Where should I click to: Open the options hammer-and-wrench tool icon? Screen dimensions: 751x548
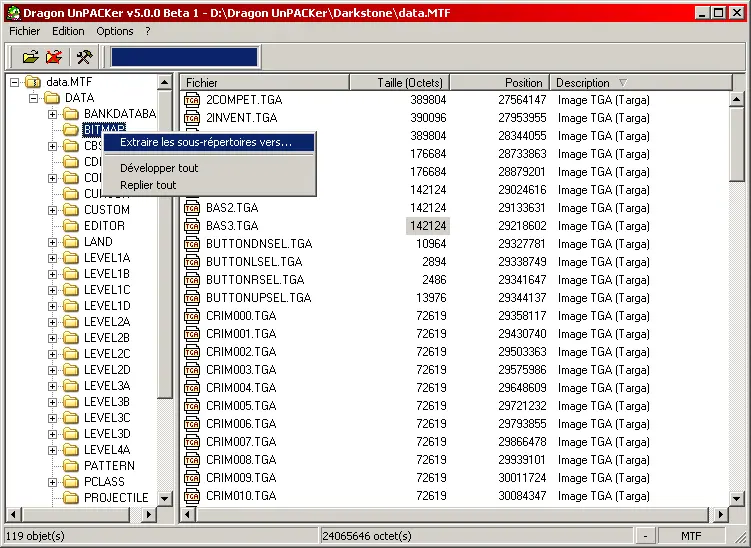pyautogui.click(x=84, y=57)
